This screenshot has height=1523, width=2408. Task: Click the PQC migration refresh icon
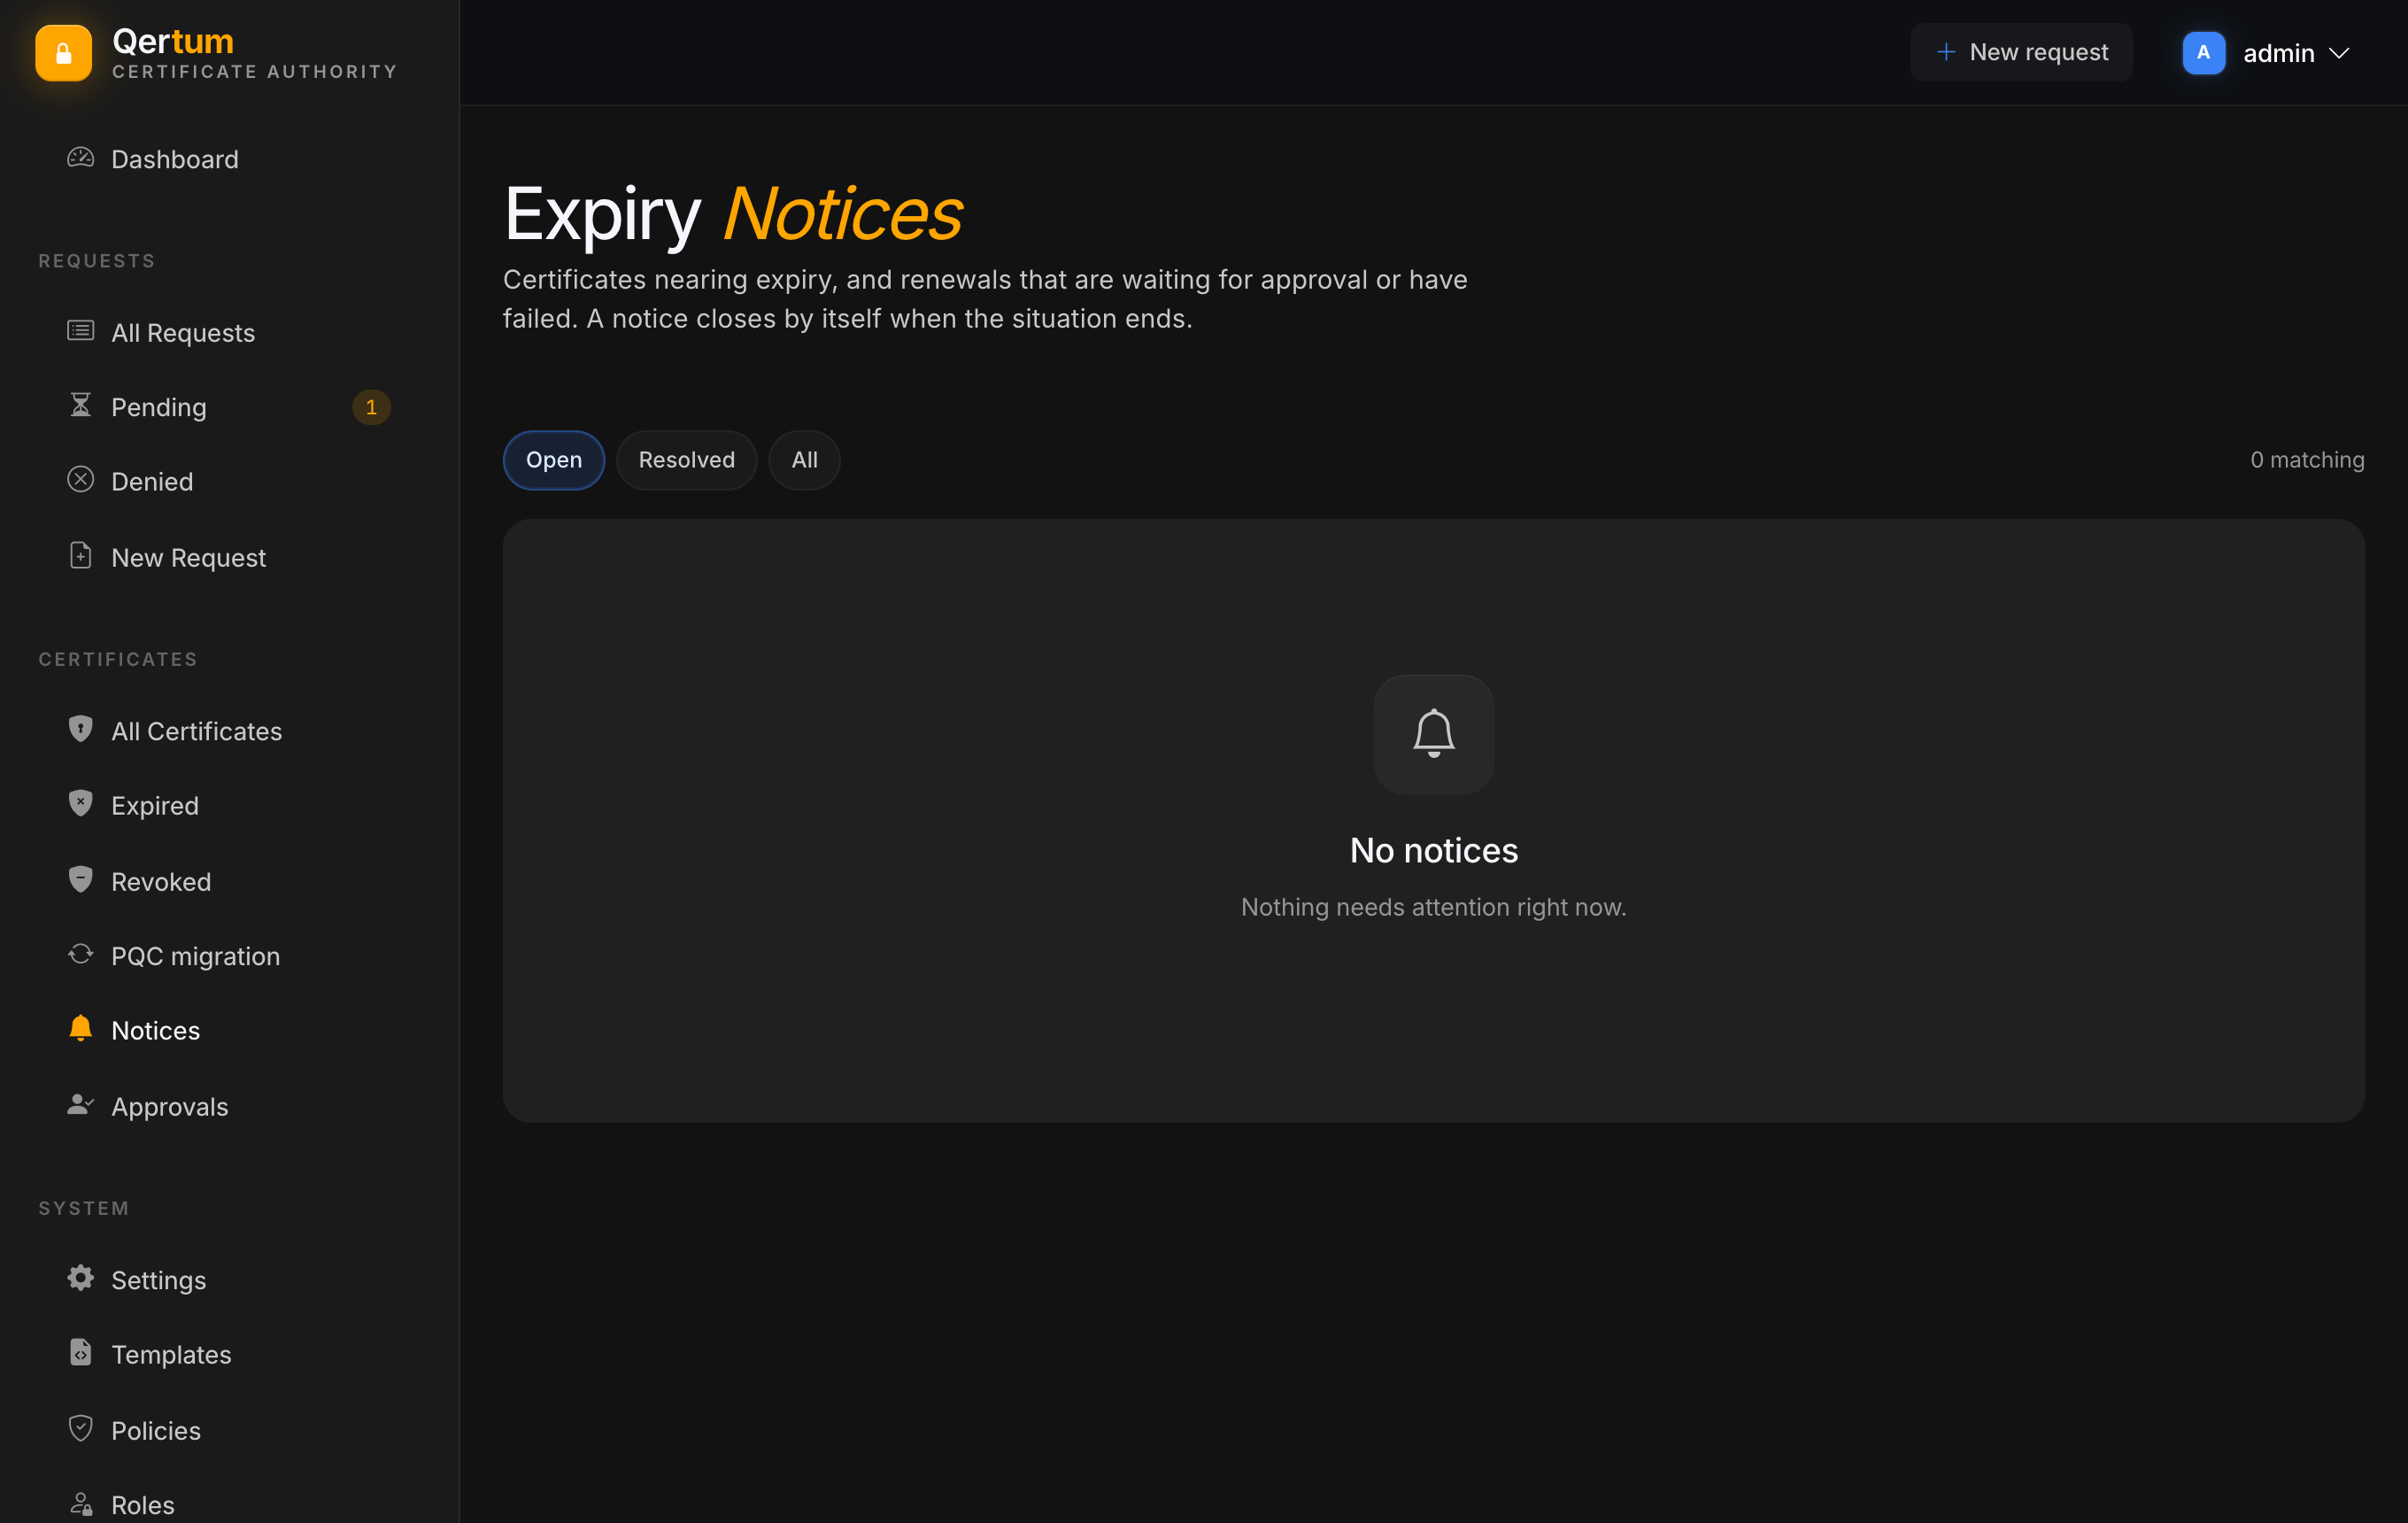[x=80, y=954]
